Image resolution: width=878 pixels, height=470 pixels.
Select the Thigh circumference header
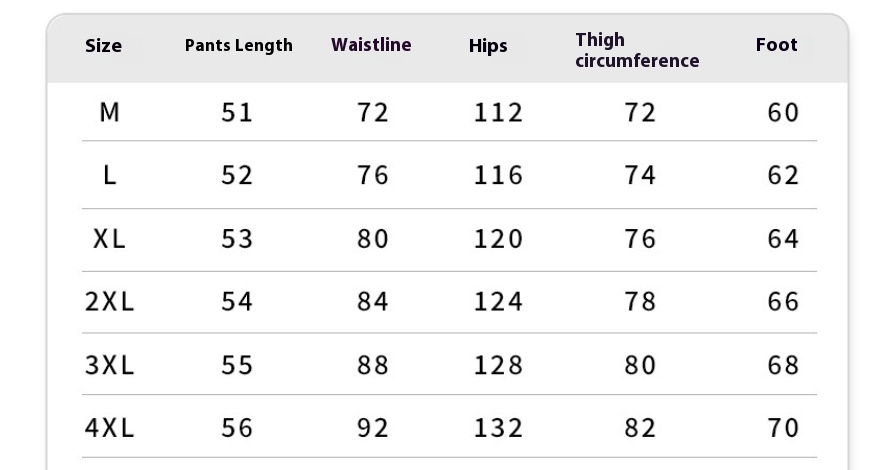(637, 50)
